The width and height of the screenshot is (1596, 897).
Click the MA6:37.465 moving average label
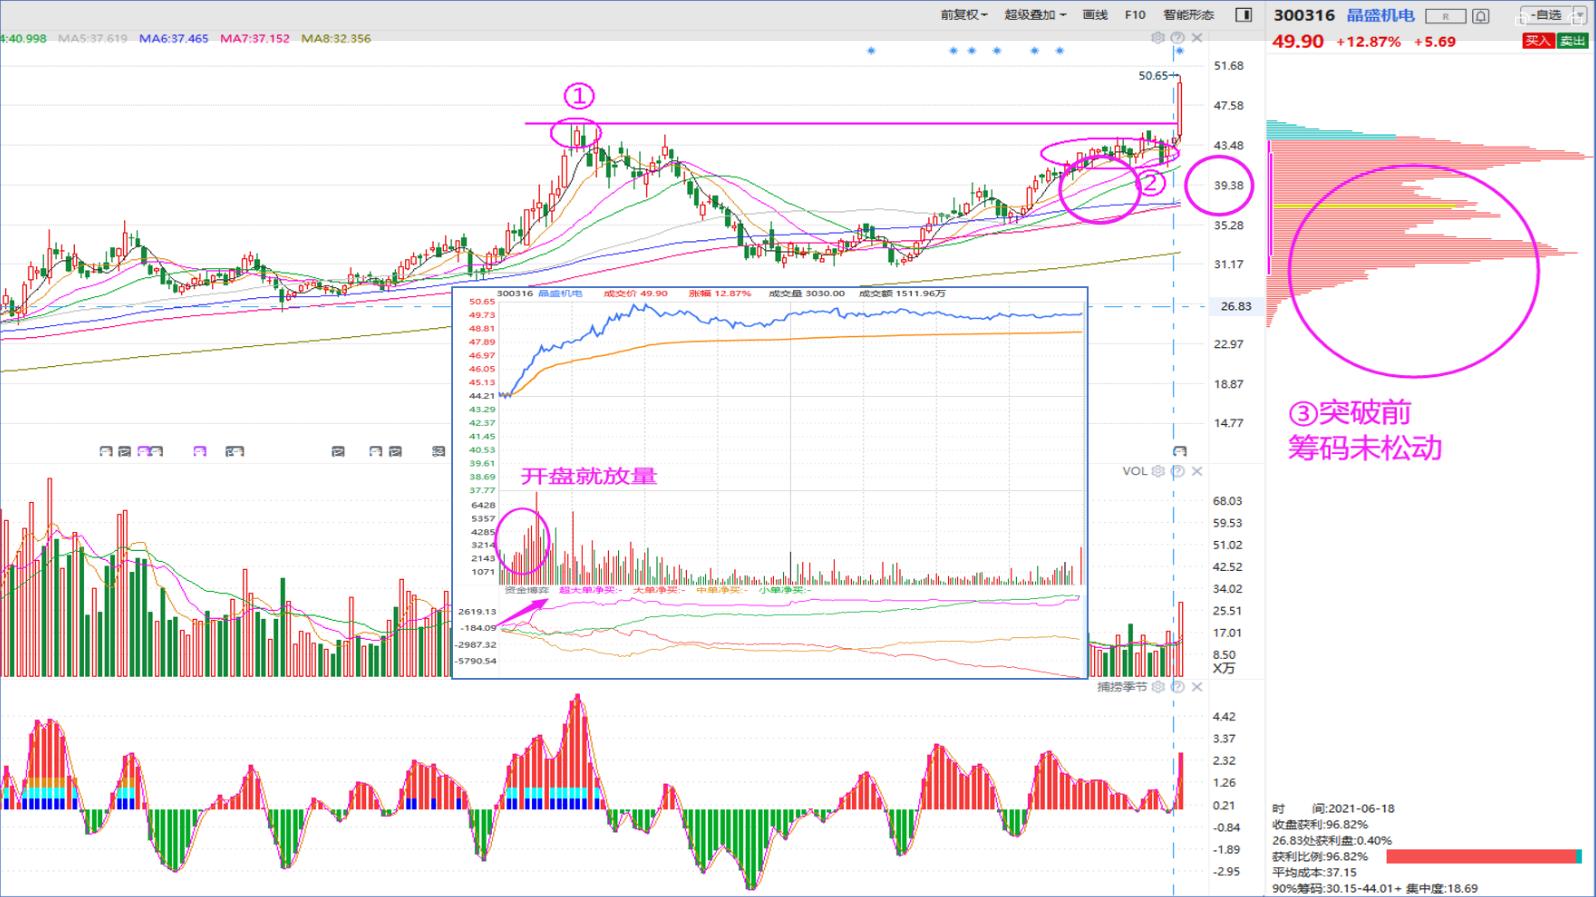pyautogui.click(x=174, y=38)
